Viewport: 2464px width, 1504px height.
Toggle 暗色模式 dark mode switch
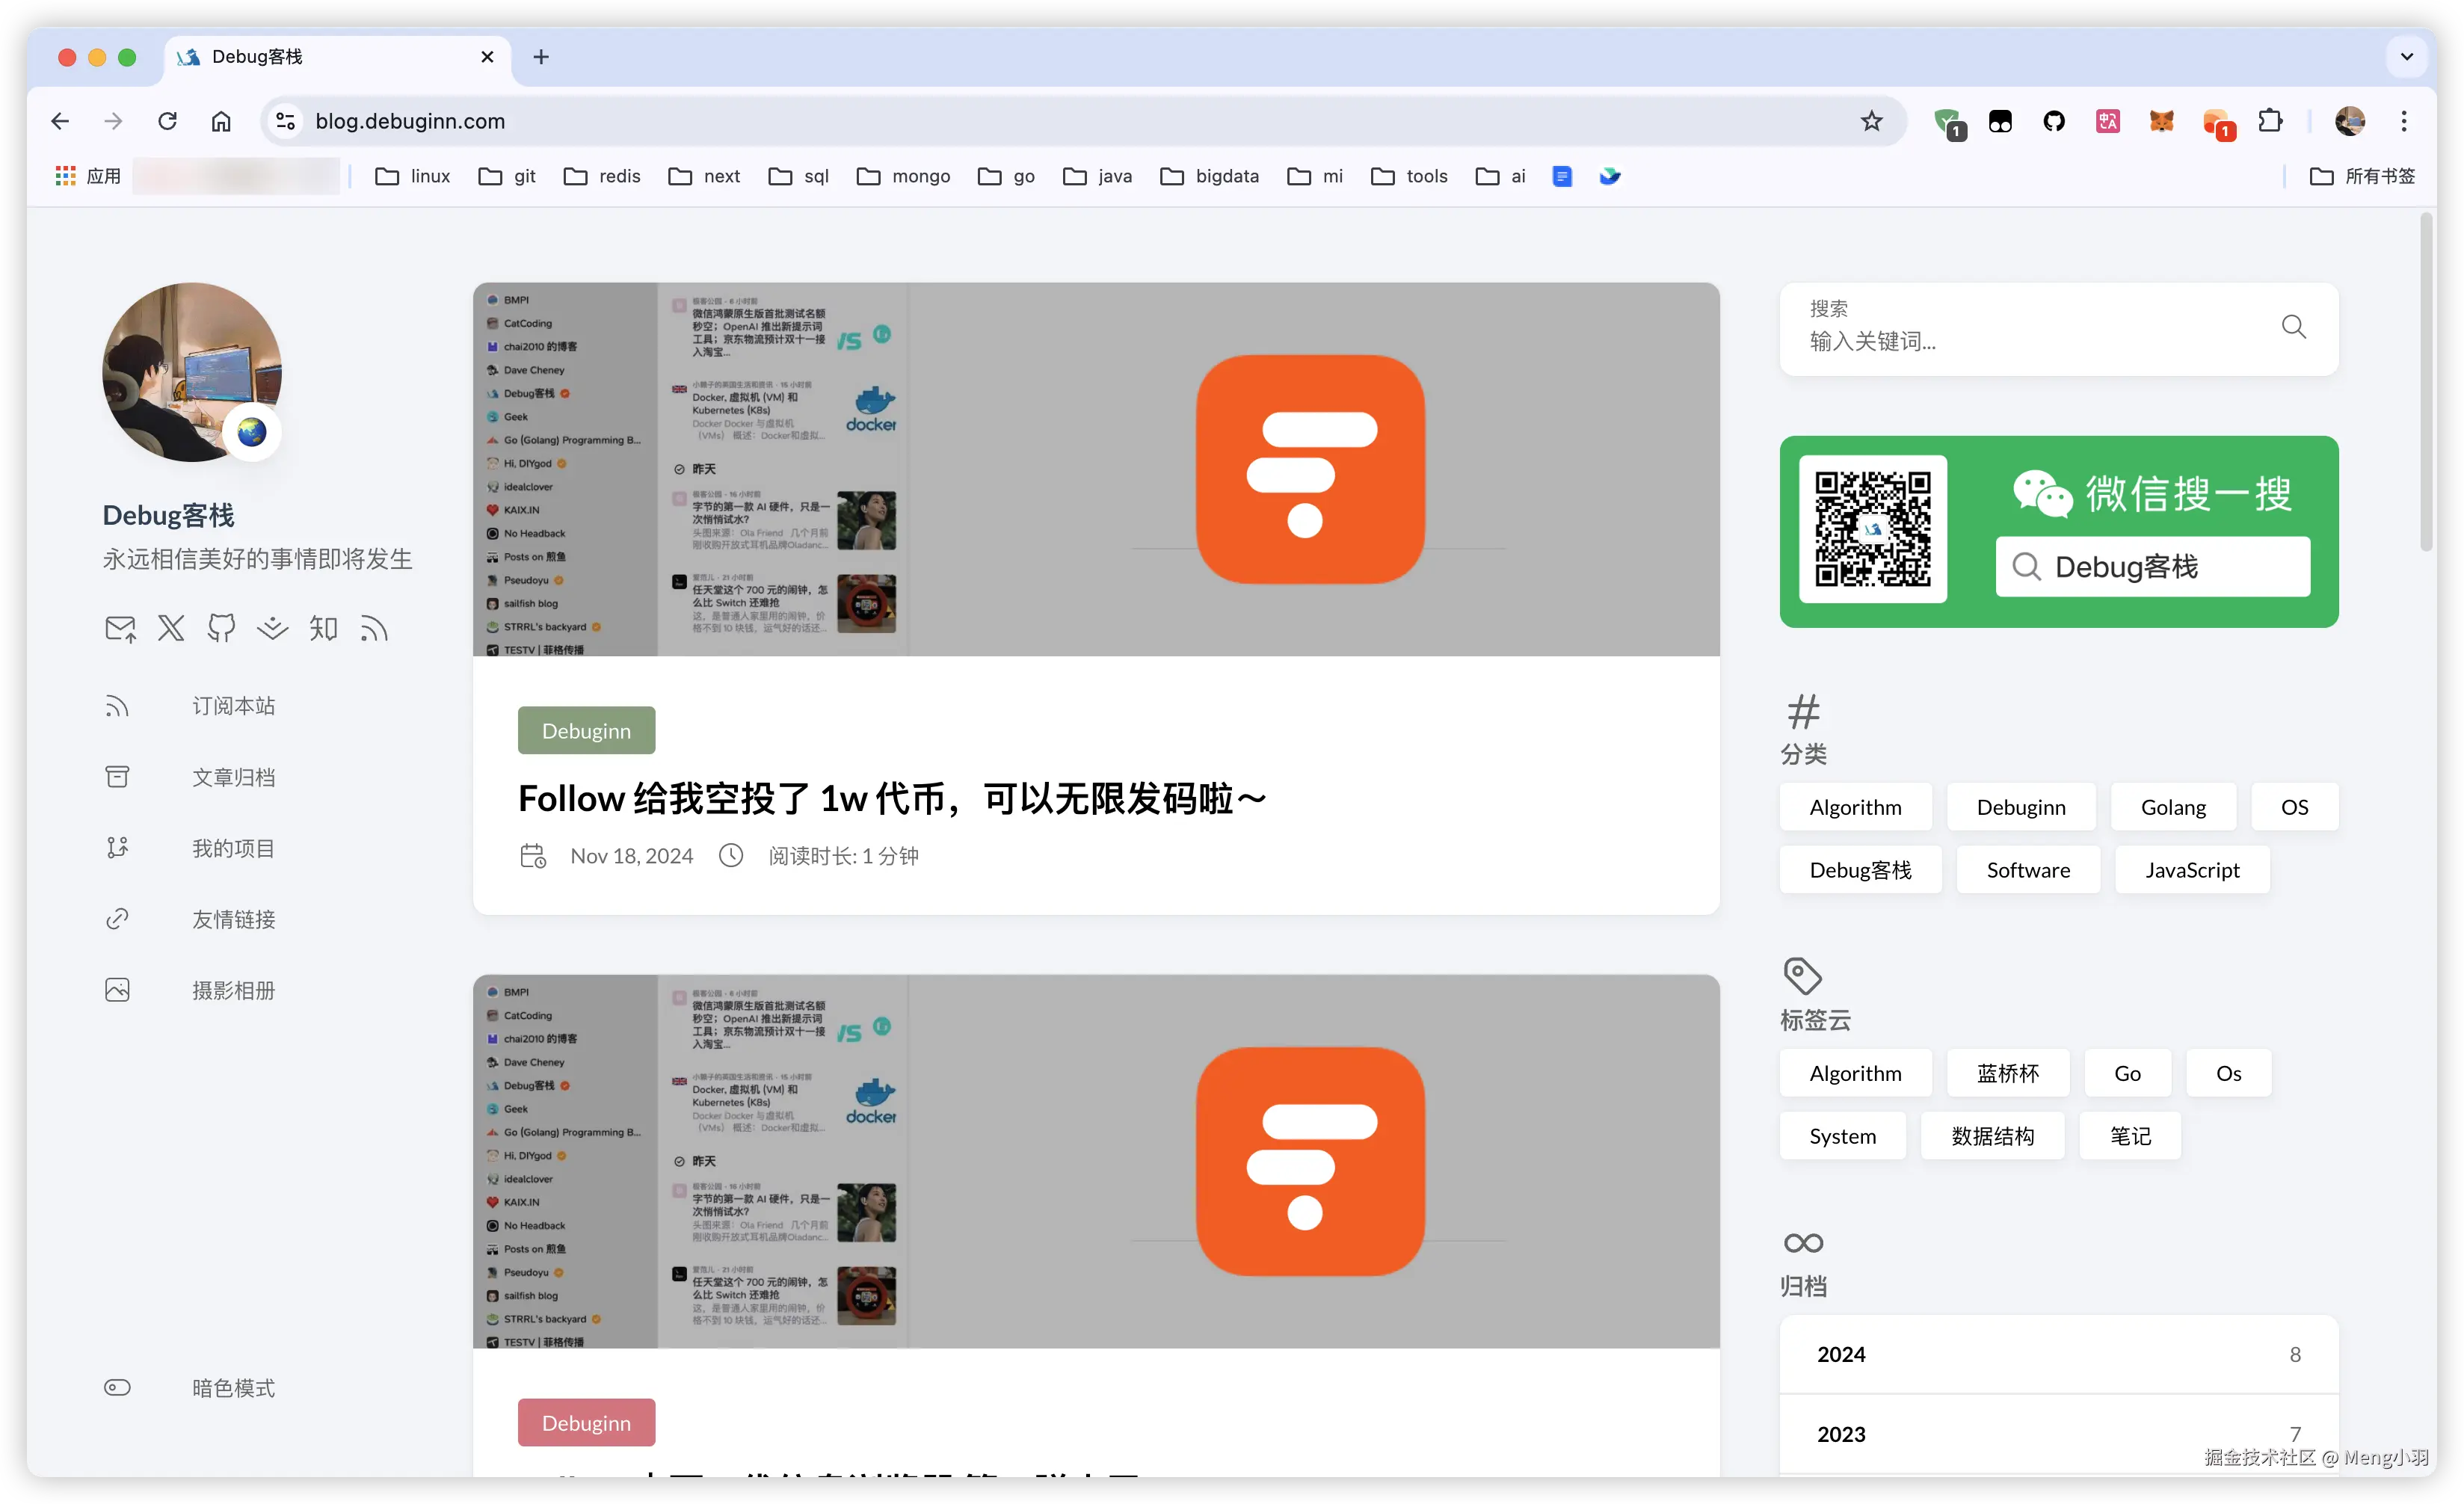pyautogui.click(x=117, y=1387)
